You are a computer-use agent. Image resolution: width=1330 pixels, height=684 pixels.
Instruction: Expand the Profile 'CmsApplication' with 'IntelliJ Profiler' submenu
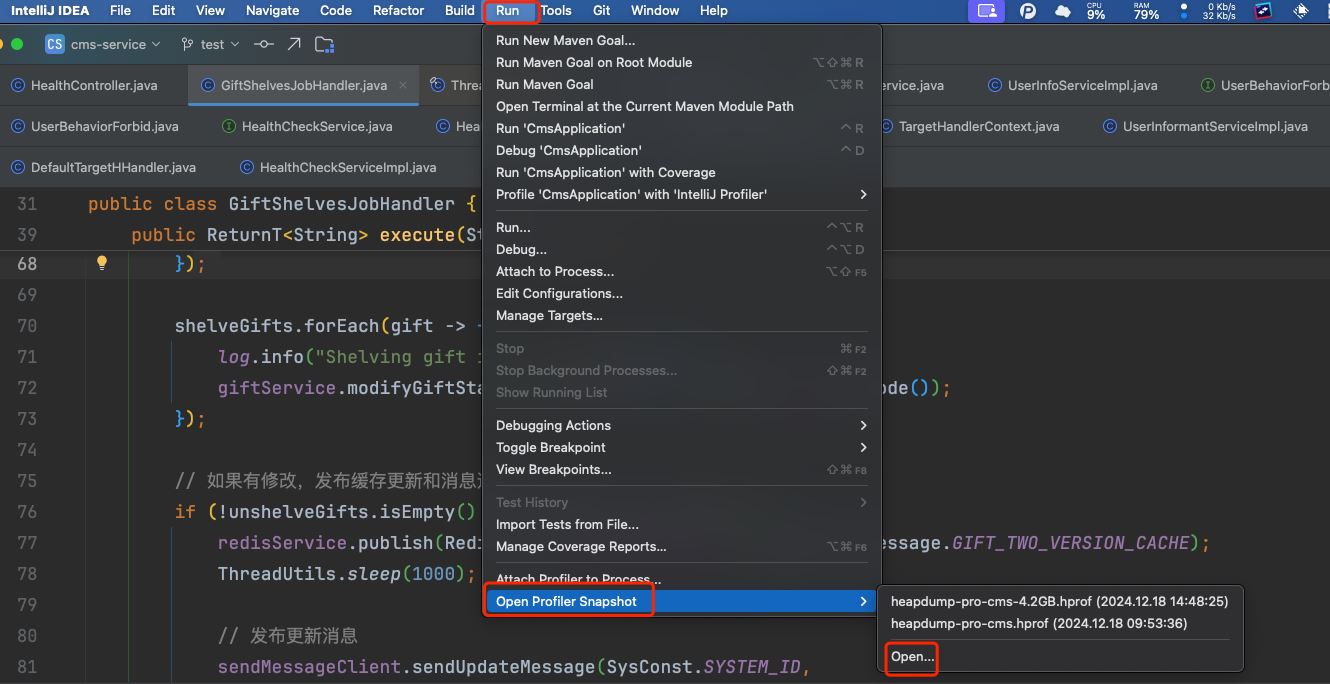tap(682, 194)
